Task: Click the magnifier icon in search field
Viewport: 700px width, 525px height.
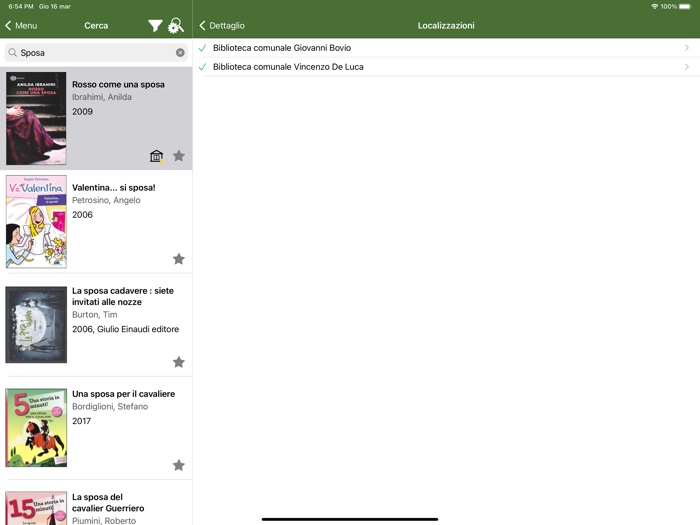Action: (x=12, y=53)
